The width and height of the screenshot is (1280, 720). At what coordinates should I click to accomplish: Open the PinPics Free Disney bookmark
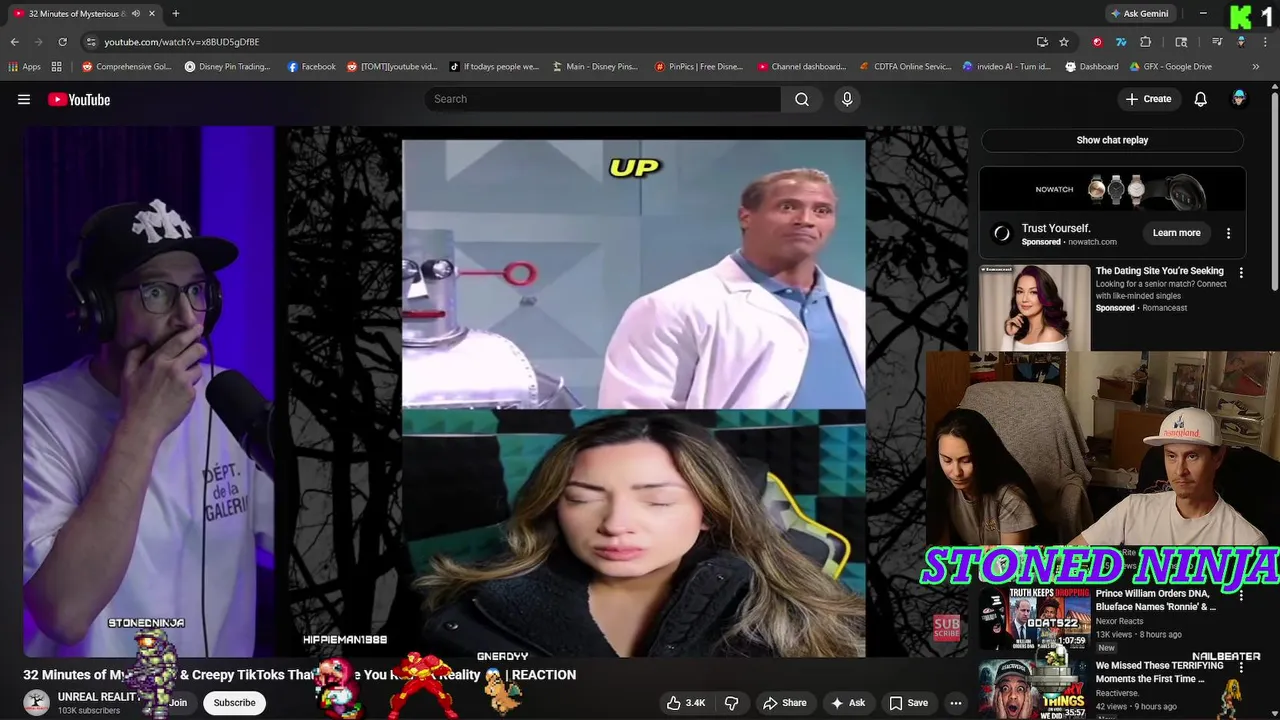click(x=699, y=67)
